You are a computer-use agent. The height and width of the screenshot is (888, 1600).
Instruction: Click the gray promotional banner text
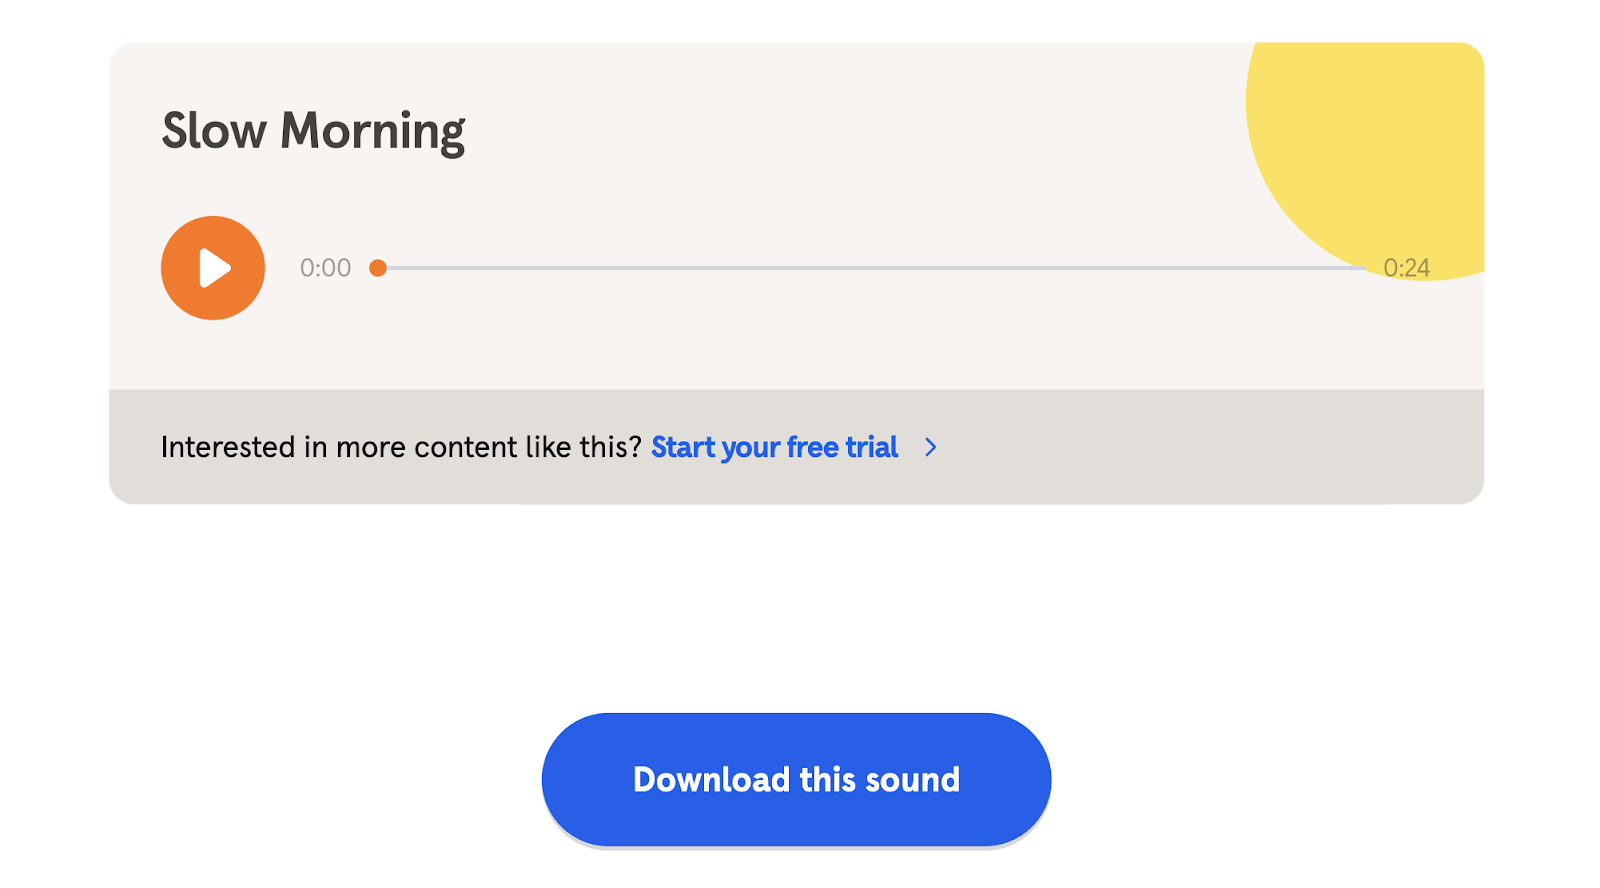[x=404, y=447]
